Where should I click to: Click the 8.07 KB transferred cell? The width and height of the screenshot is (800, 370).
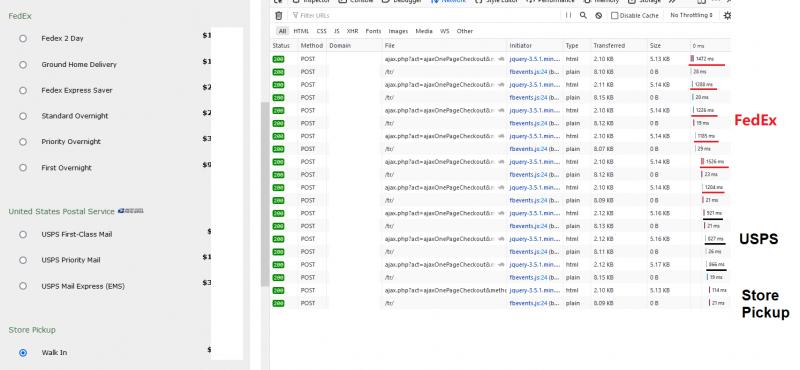coord(619,149)
